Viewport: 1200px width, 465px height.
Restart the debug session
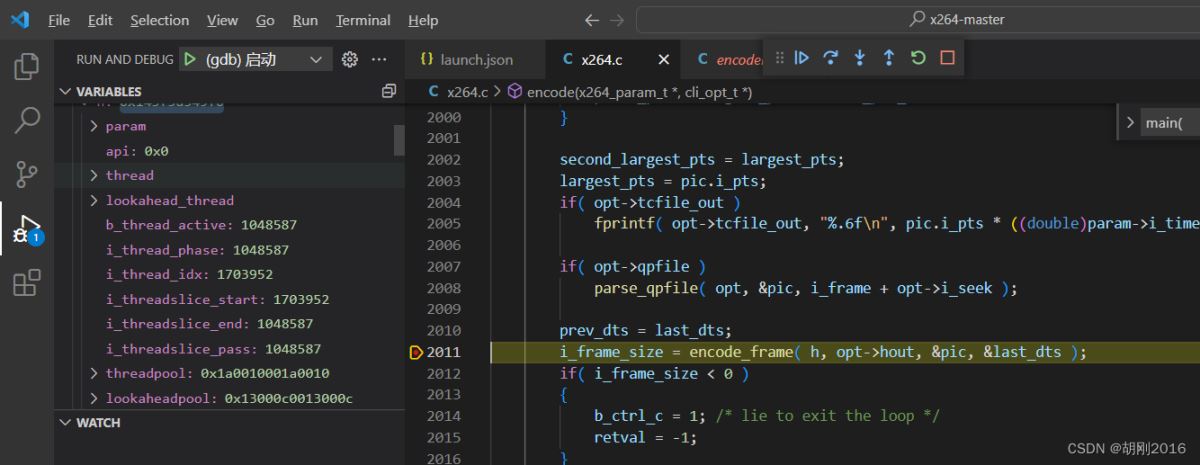click(x=918, y=58)
